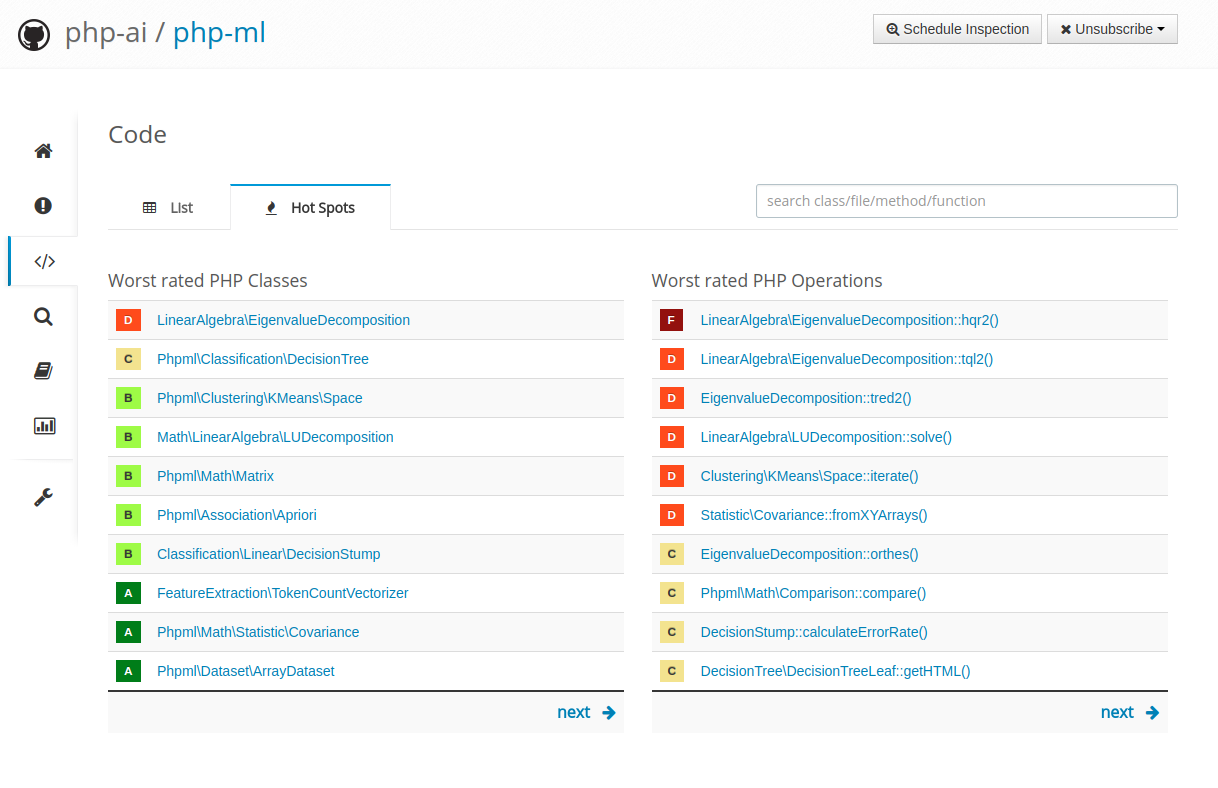Click the Schedule Inspection button
The width and height of the screenshot is (1218, 788).
[x=957, y=29]
